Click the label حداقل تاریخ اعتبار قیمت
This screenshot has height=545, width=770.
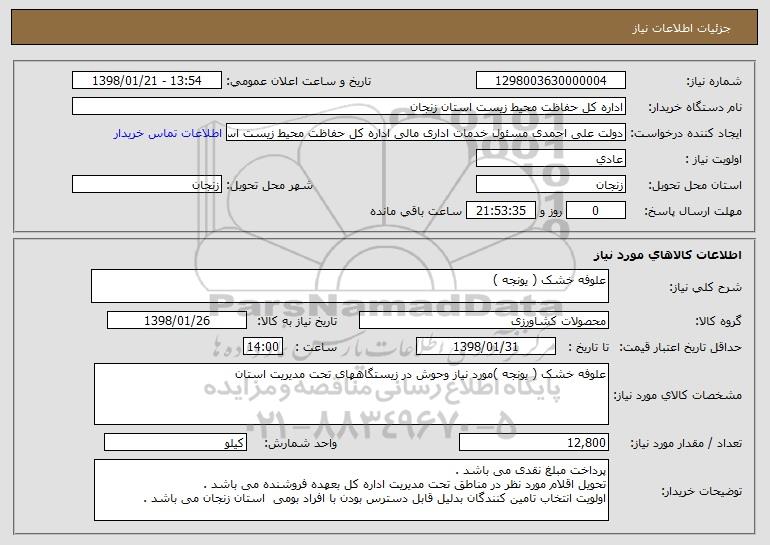(680, 347)
